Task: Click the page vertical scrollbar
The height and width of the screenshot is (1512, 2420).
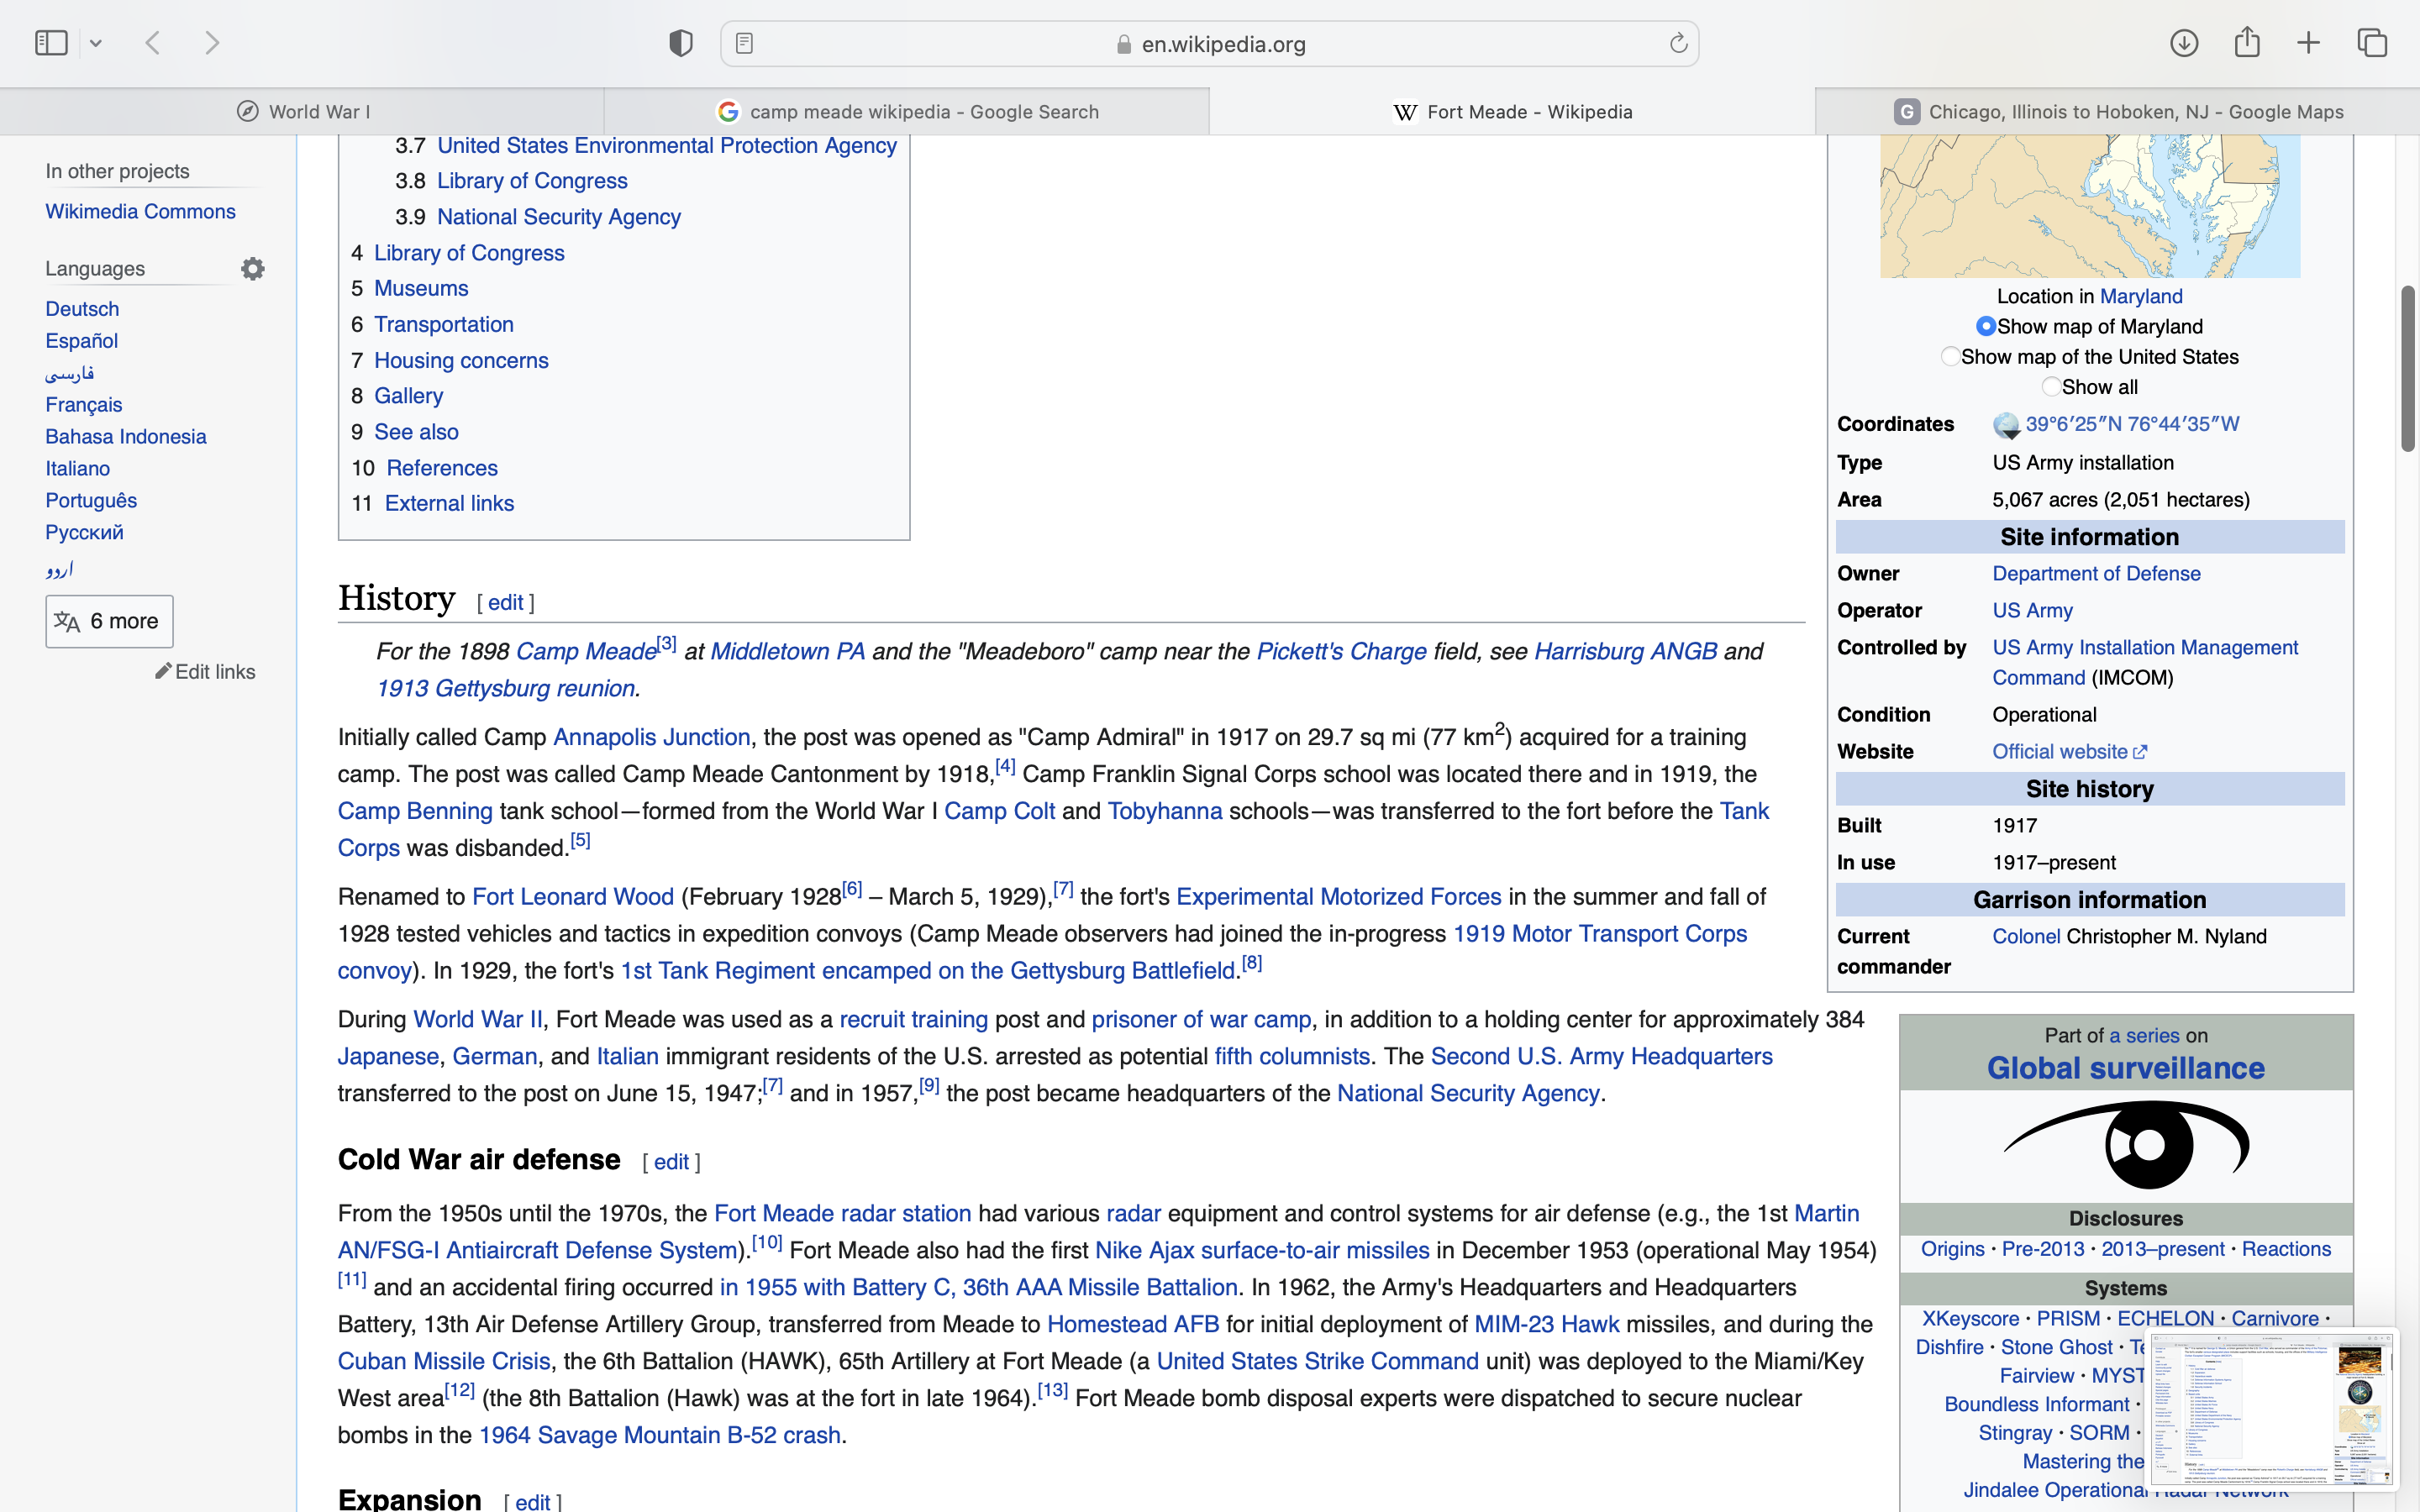Action: click(x=2407, y=370)
